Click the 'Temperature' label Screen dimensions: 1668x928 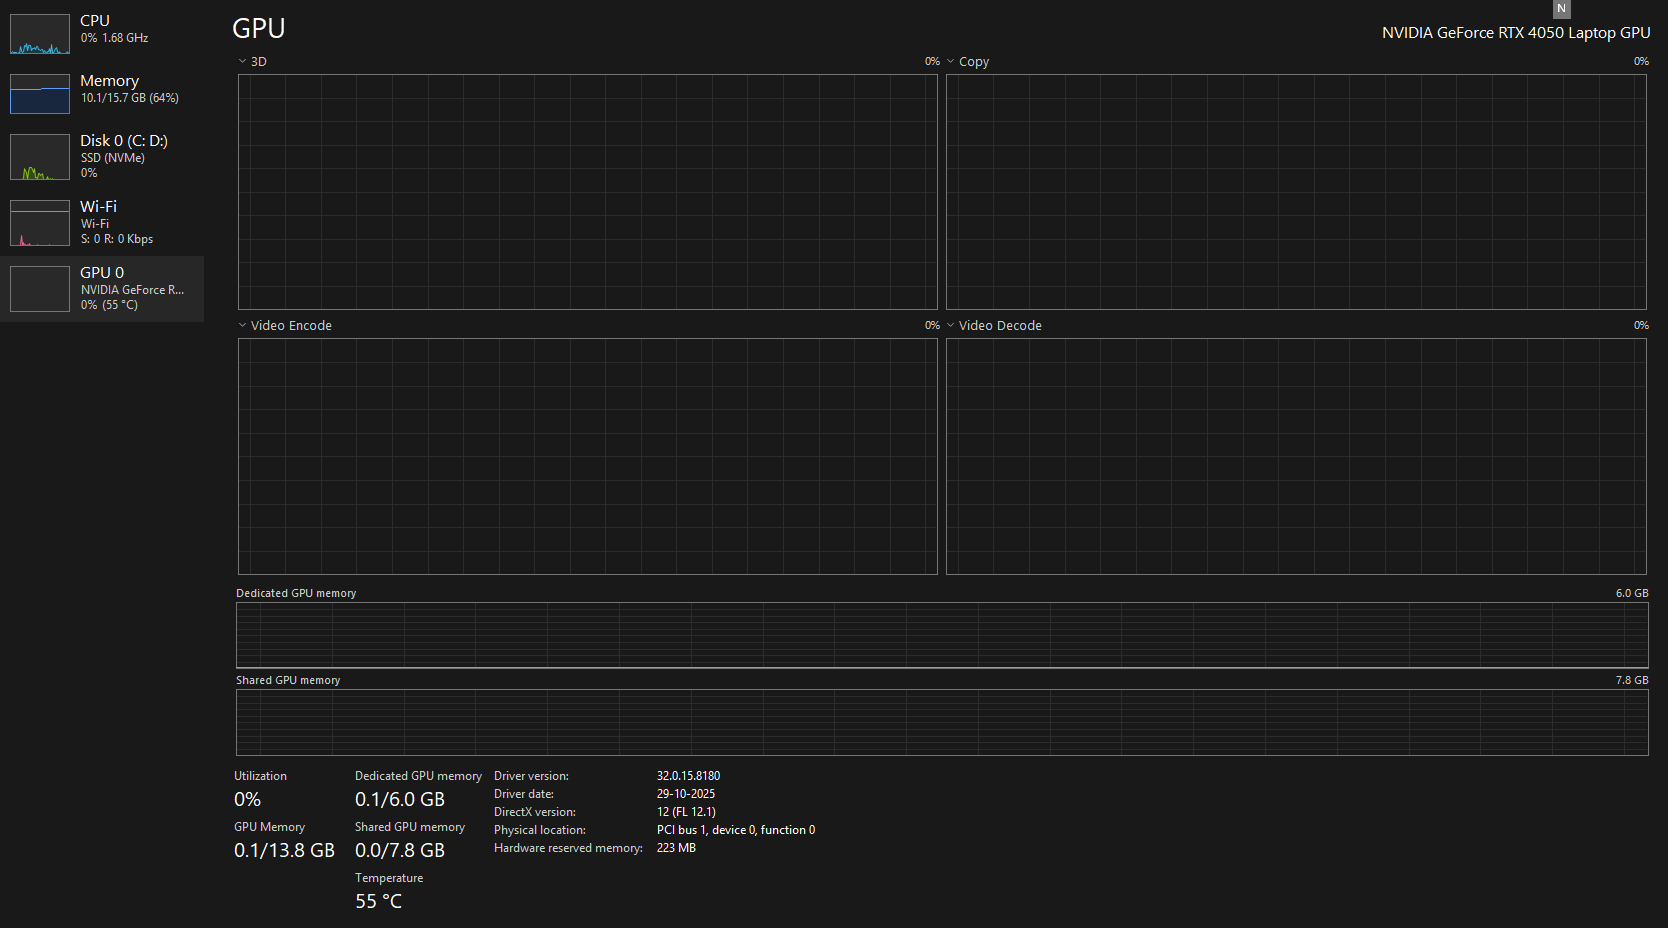(x=389, y=878)
